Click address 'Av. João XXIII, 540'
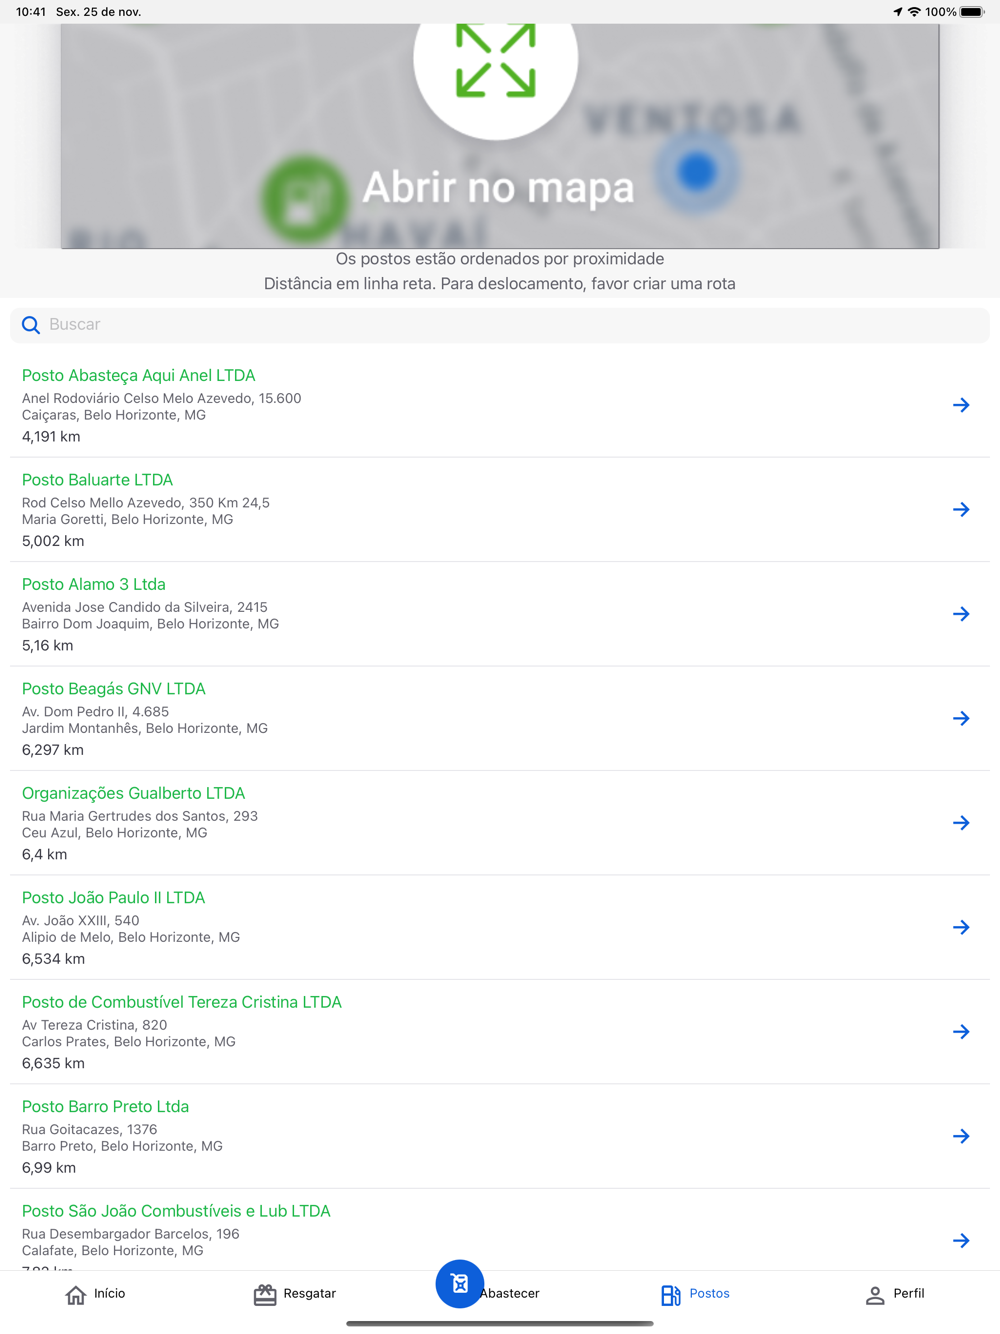Viewport: 1000px width, 1334px height. (80, 921)
